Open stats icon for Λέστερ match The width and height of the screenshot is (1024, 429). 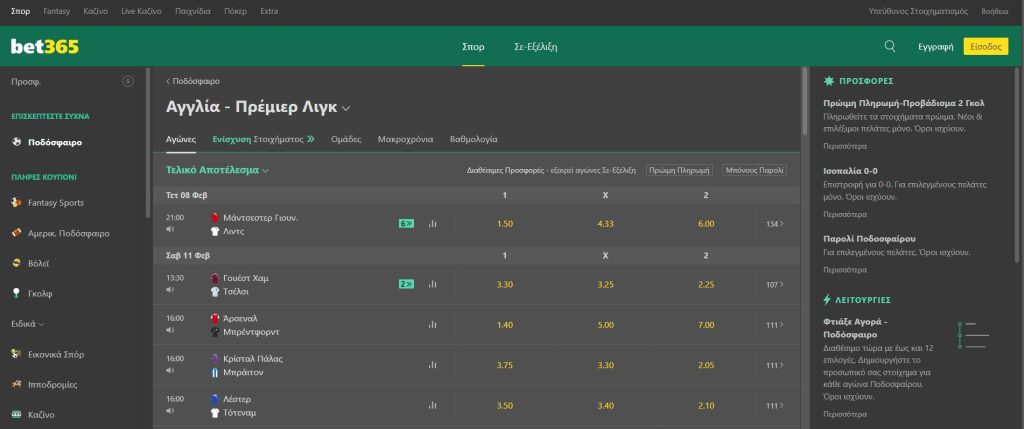(x=432, y=405)
